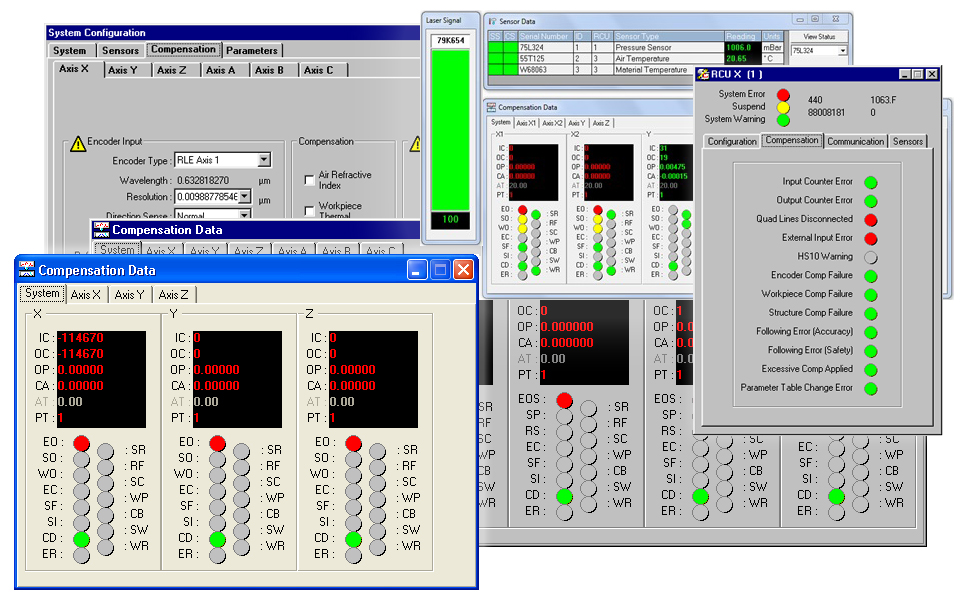Viewport: 960px width, 600px height.
Task: Click the Input Counter Error green indicator
Action: pyautogui.click(x=871, y=182)
